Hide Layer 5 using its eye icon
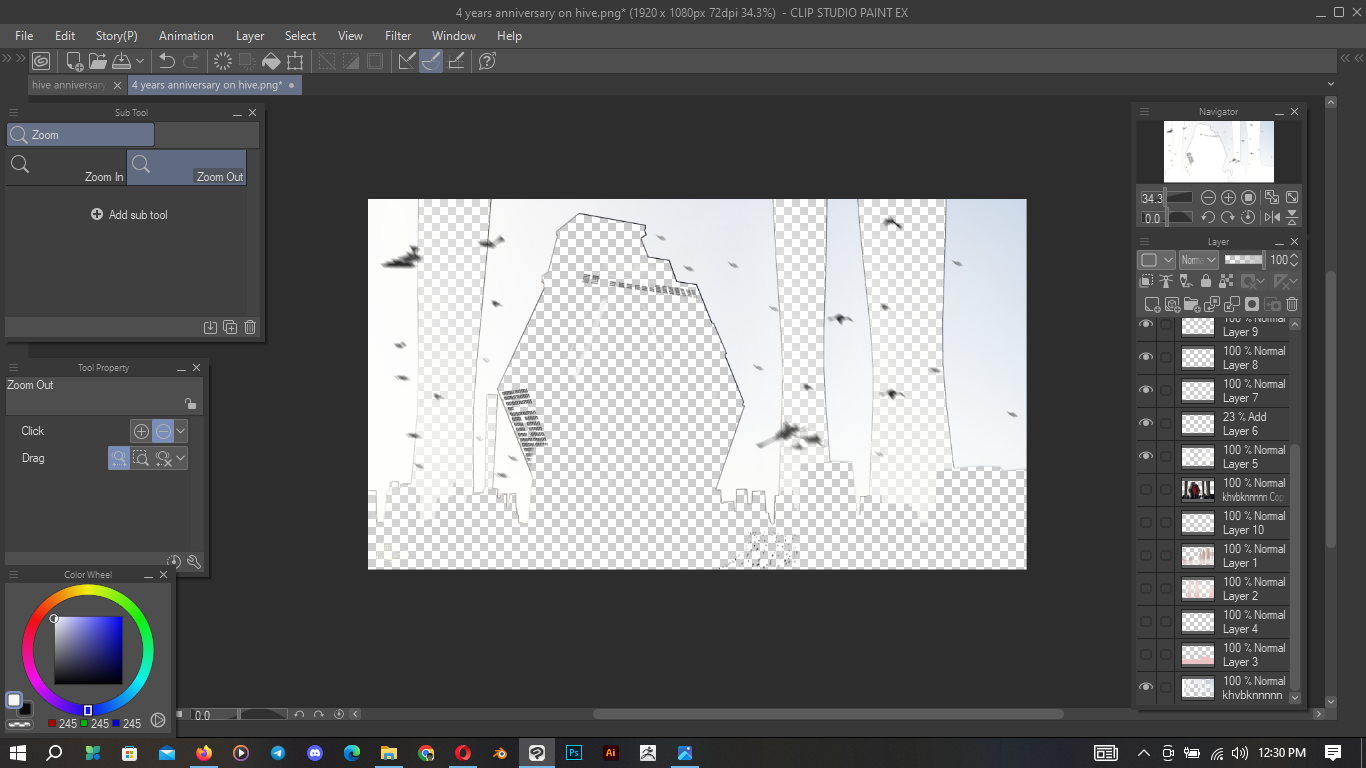Image resolution: width=1366 pixels, height=768 pixels. (1146, 456)
